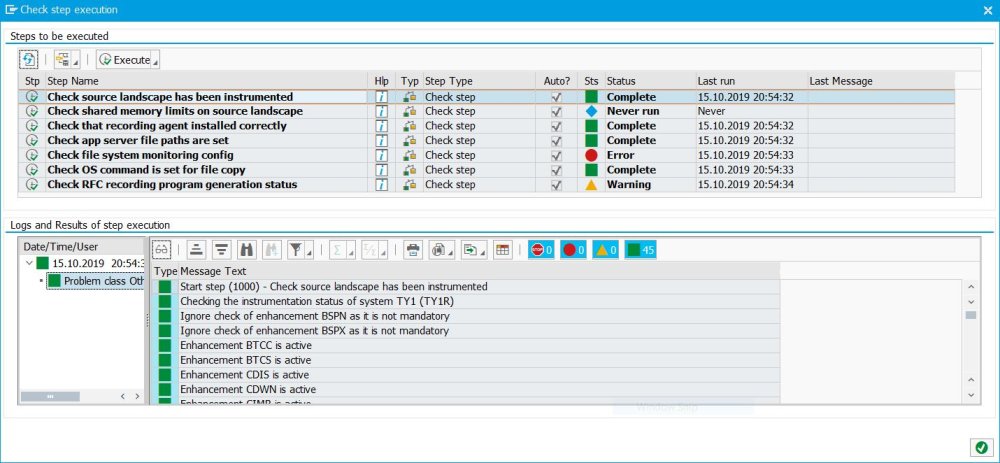Image resolution: width=1000 pixels, height=463 pixels.
Task: Open help info for 'Check file system monitoring config'
Action: click(381, 155)
